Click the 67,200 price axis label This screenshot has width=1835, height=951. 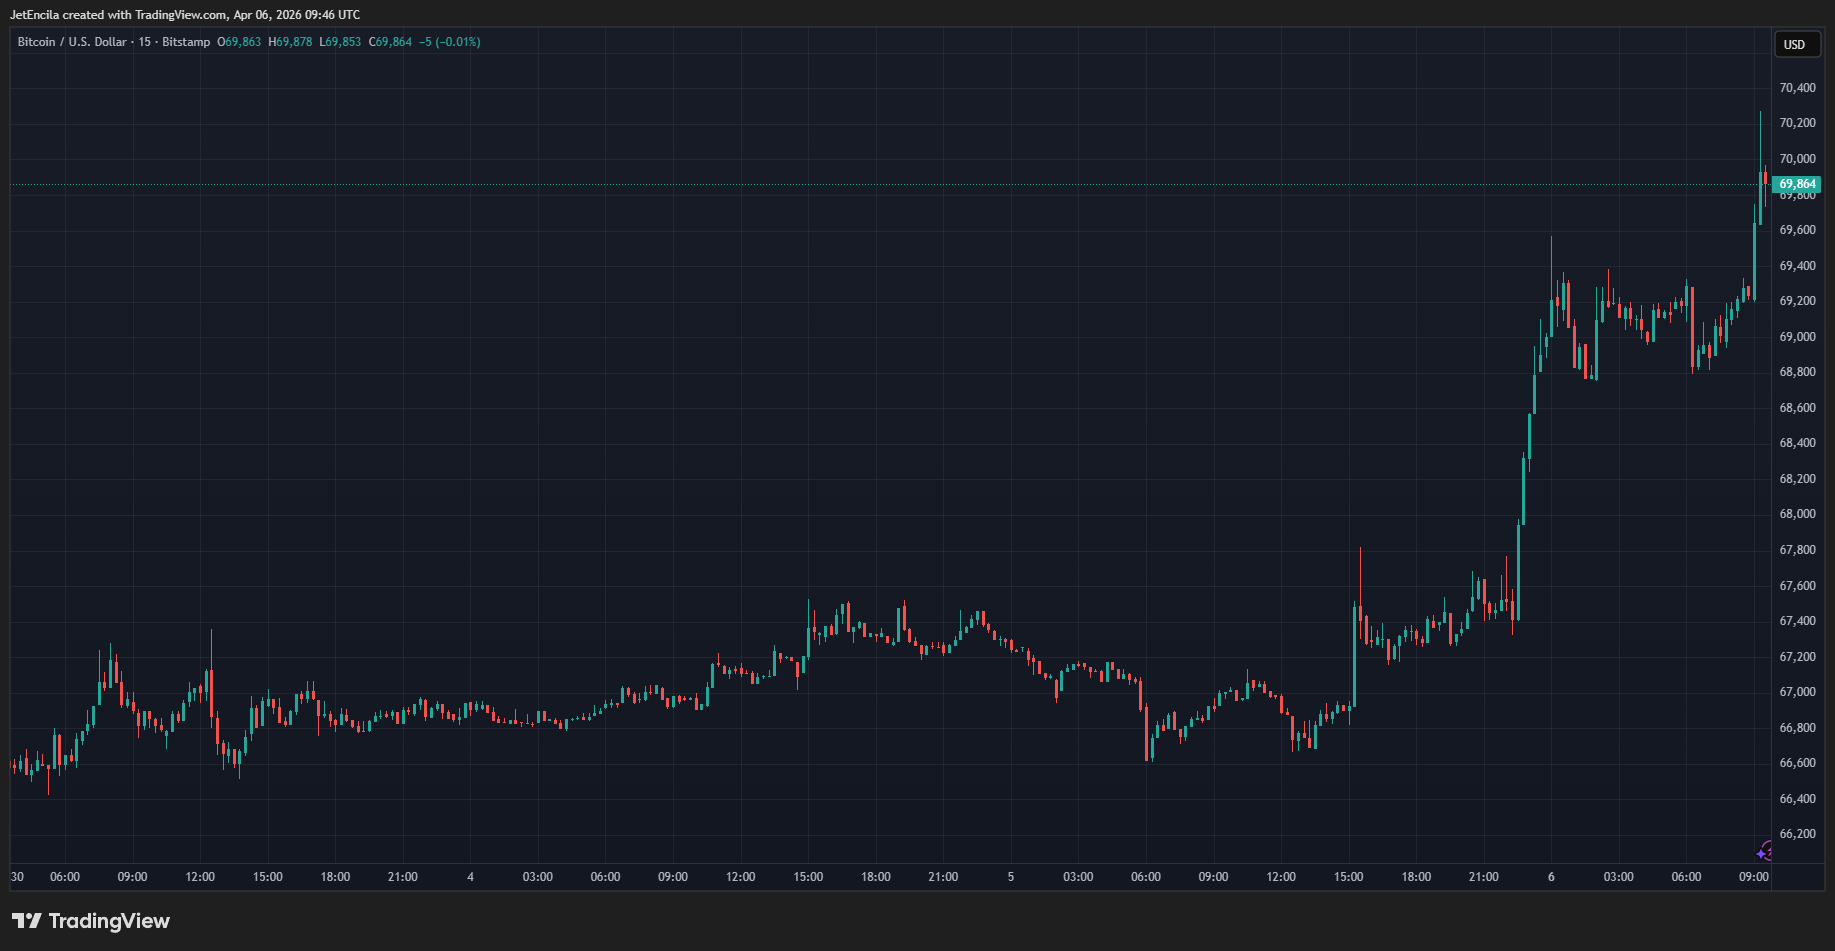[1797, 657]
